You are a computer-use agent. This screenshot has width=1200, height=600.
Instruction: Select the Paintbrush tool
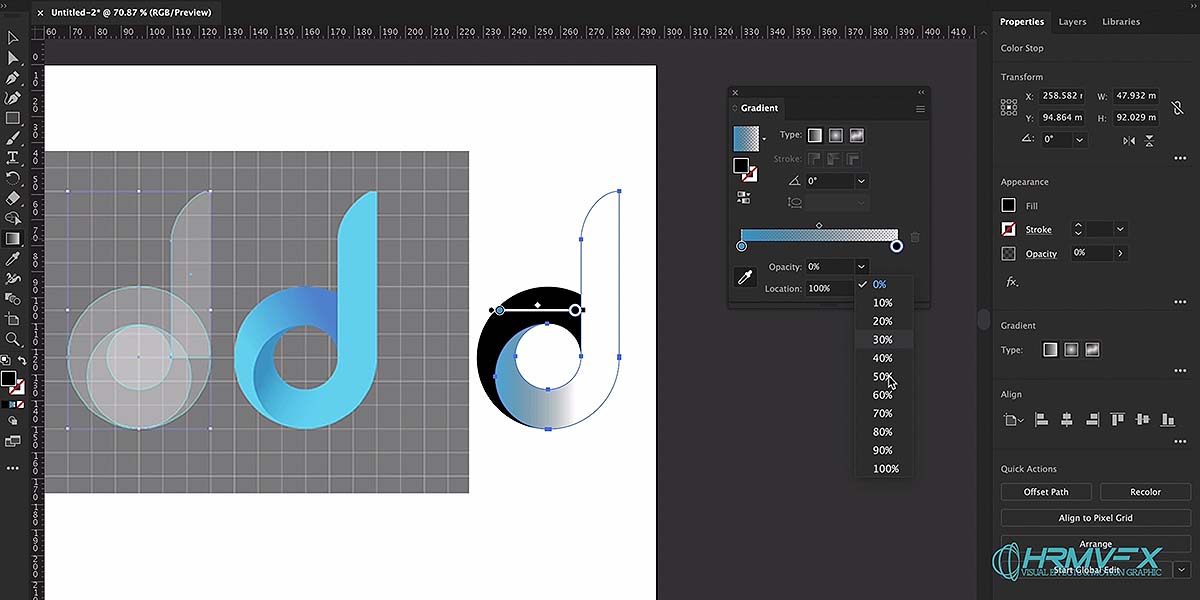[x=13, y=138]
